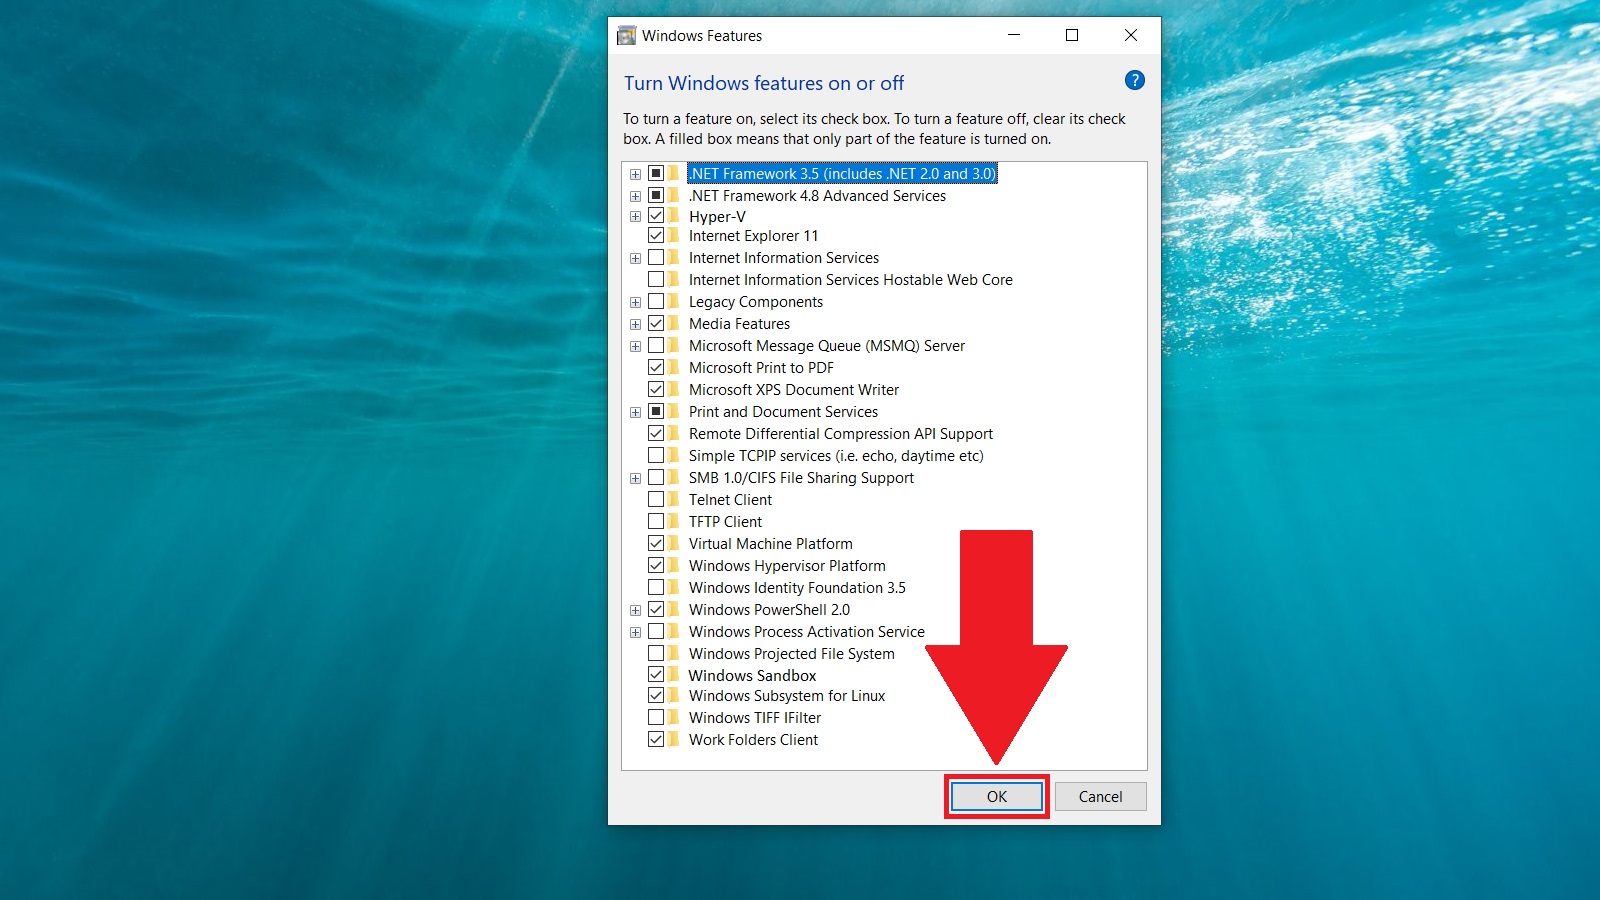This screenshot has width=1600, height=900.
Task: Toggle the .NET Framework 3.5 checkbox
Action: (656, 173)
